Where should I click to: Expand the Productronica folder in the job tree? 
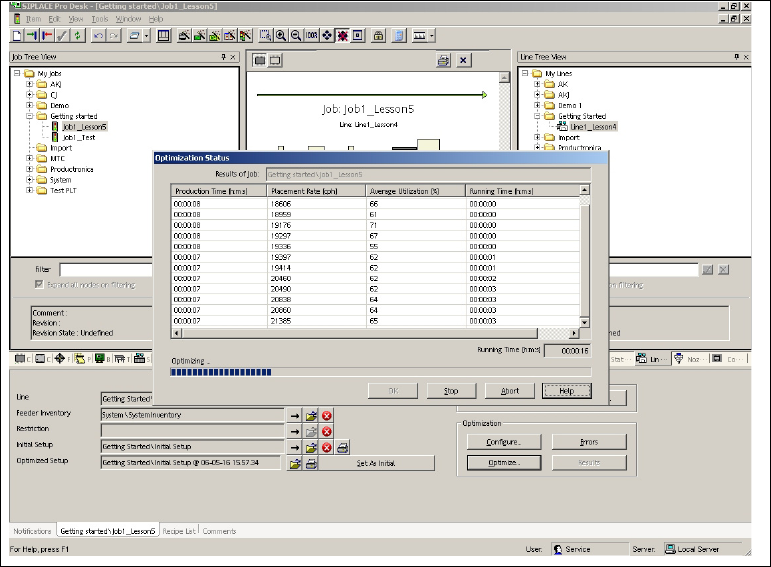30,169
